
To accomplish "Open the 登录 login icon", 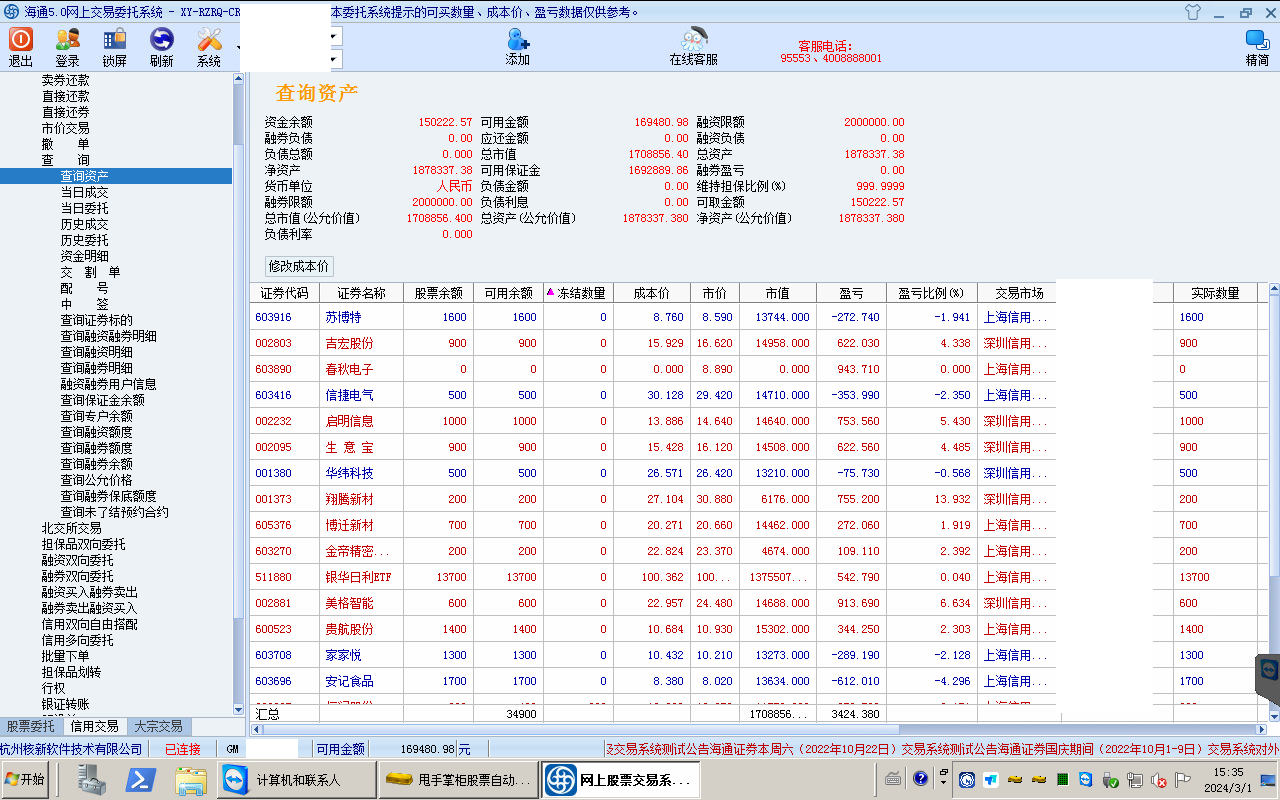I will tap(67, 46).
